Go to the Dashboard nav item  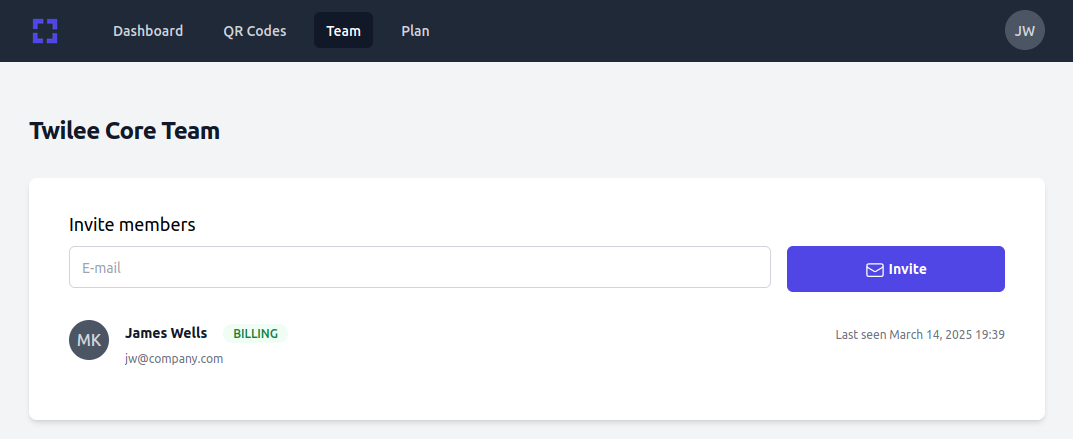[148, 31]
